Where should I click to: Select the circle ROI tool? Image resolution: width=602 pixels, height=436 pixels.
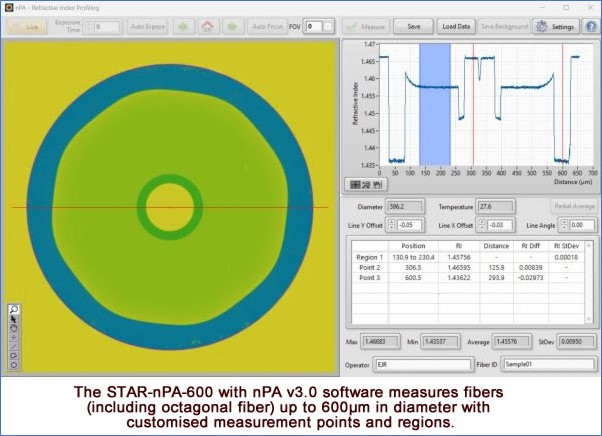14,365
